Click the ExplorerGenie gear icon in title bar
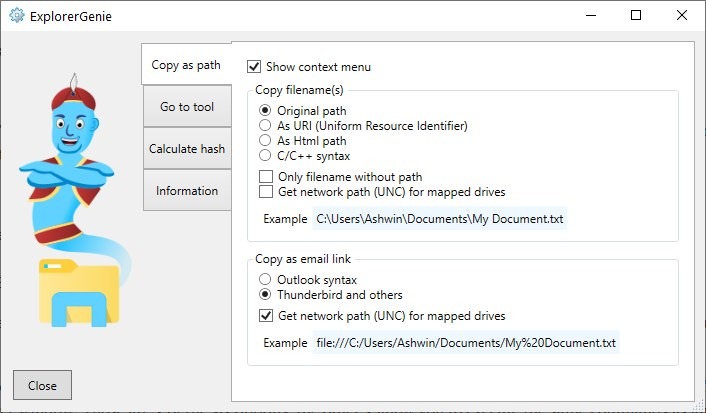Viewport: 706px width, 413px height. click(17, 15)
